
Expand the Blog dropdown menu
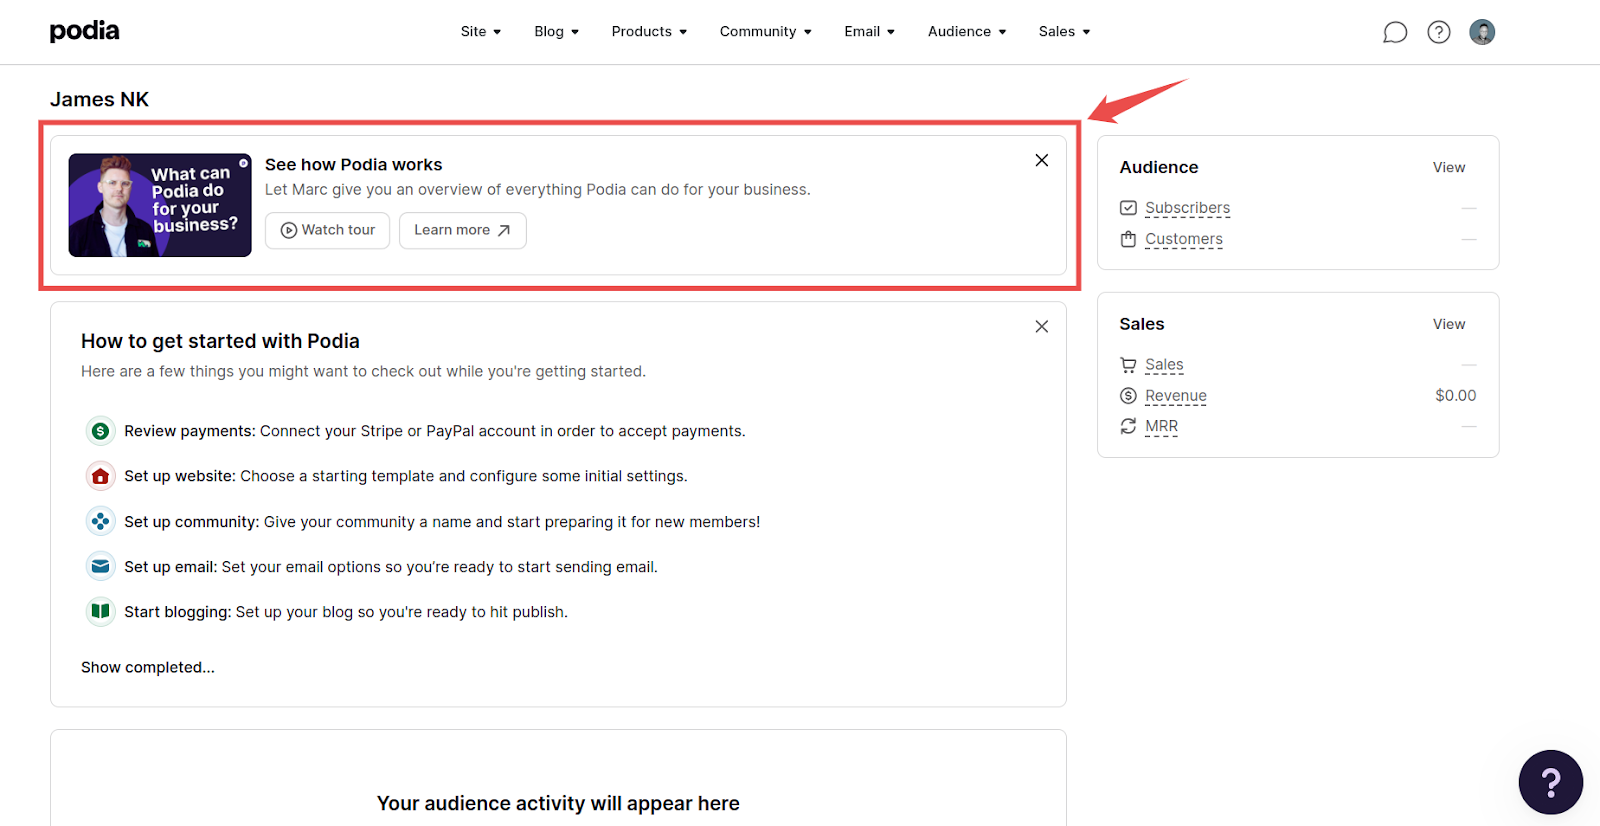click(x=557, y=32)
